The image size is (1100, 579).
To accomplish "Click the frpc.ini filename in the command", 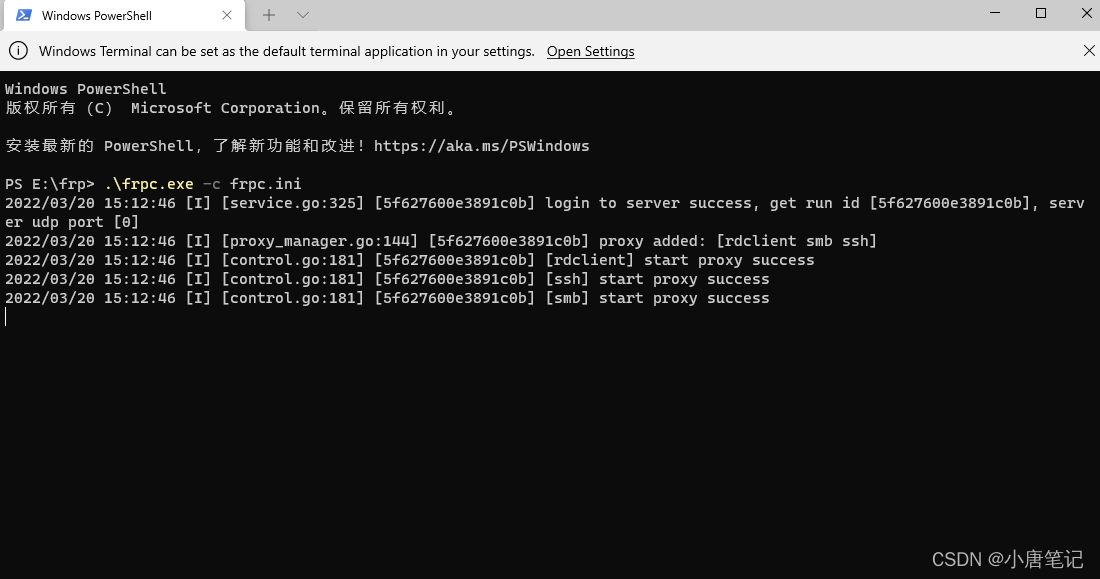I will 265,183.
